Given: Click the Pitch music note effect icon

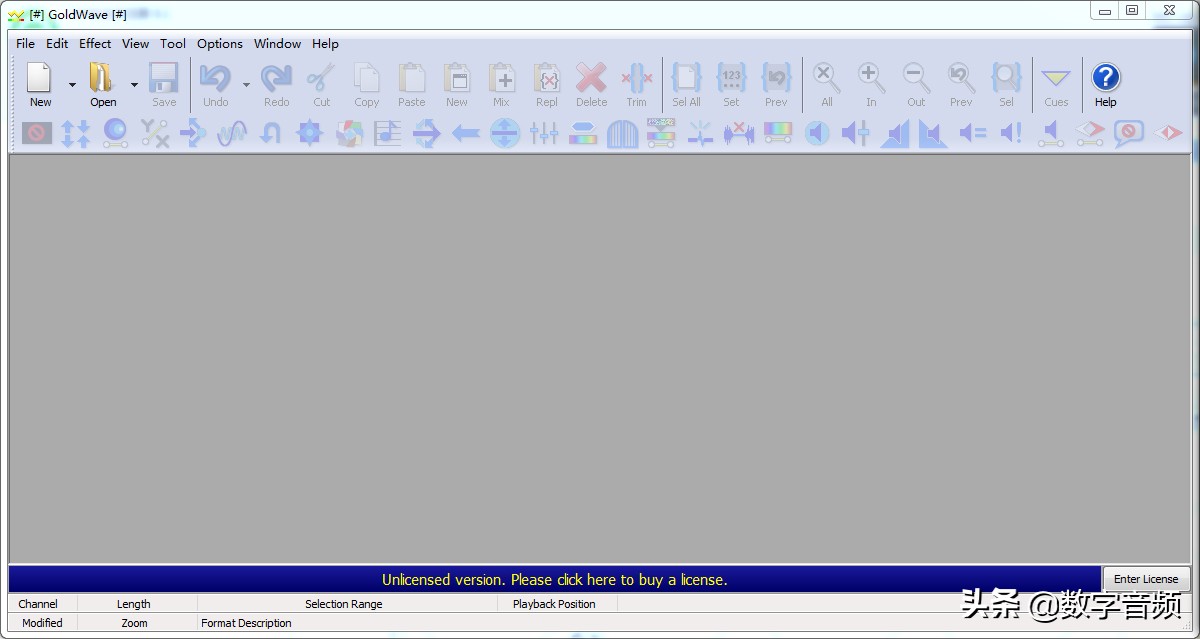Looking at the screenshot, I should tap(388, 133).
